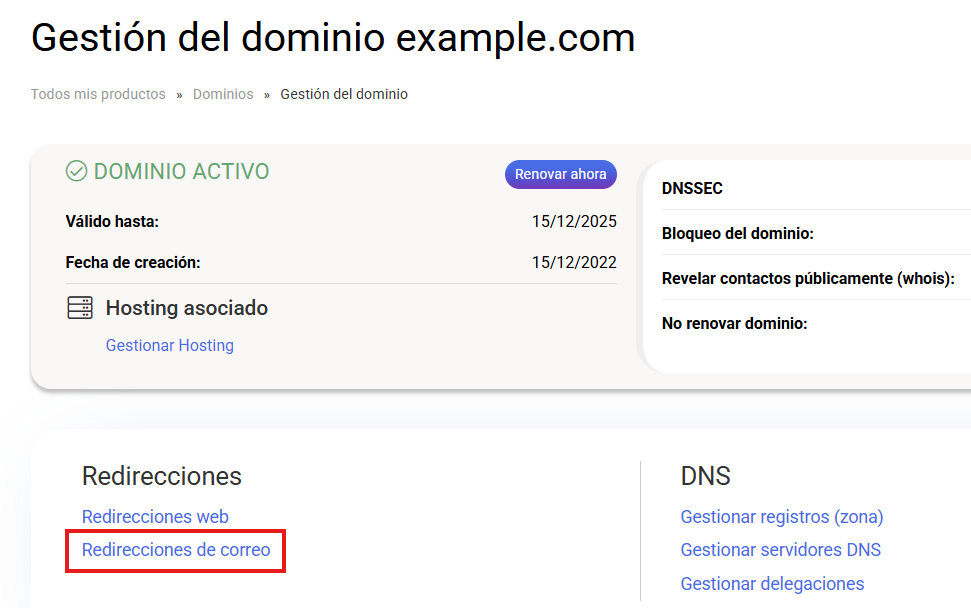This screenshot has width=971, height=608.
Task: Select Gestionar servidores DNS
Action: [780, 550]
